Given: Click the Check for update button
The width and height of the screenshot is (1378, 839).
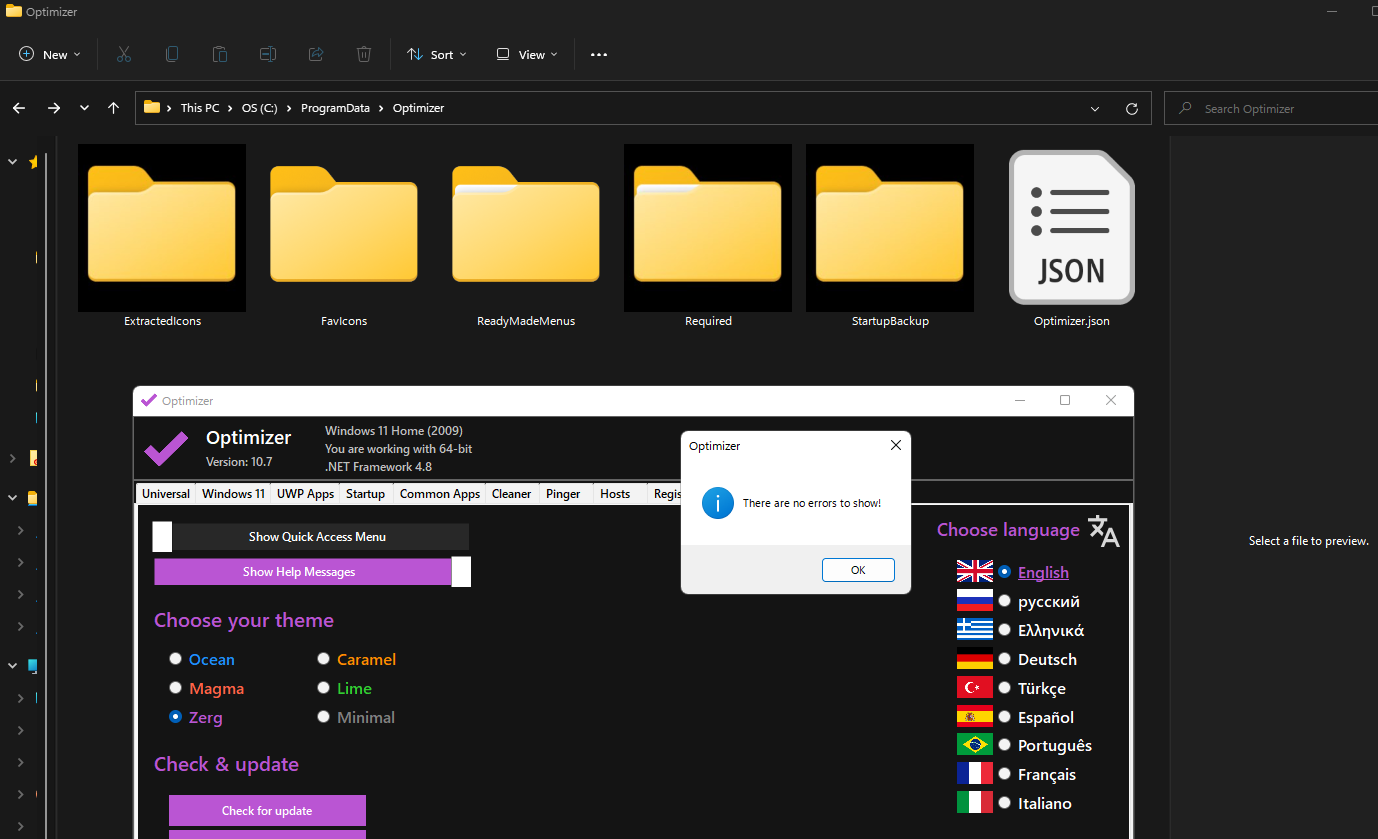Looking at the screenshot, I should point(267,810).
